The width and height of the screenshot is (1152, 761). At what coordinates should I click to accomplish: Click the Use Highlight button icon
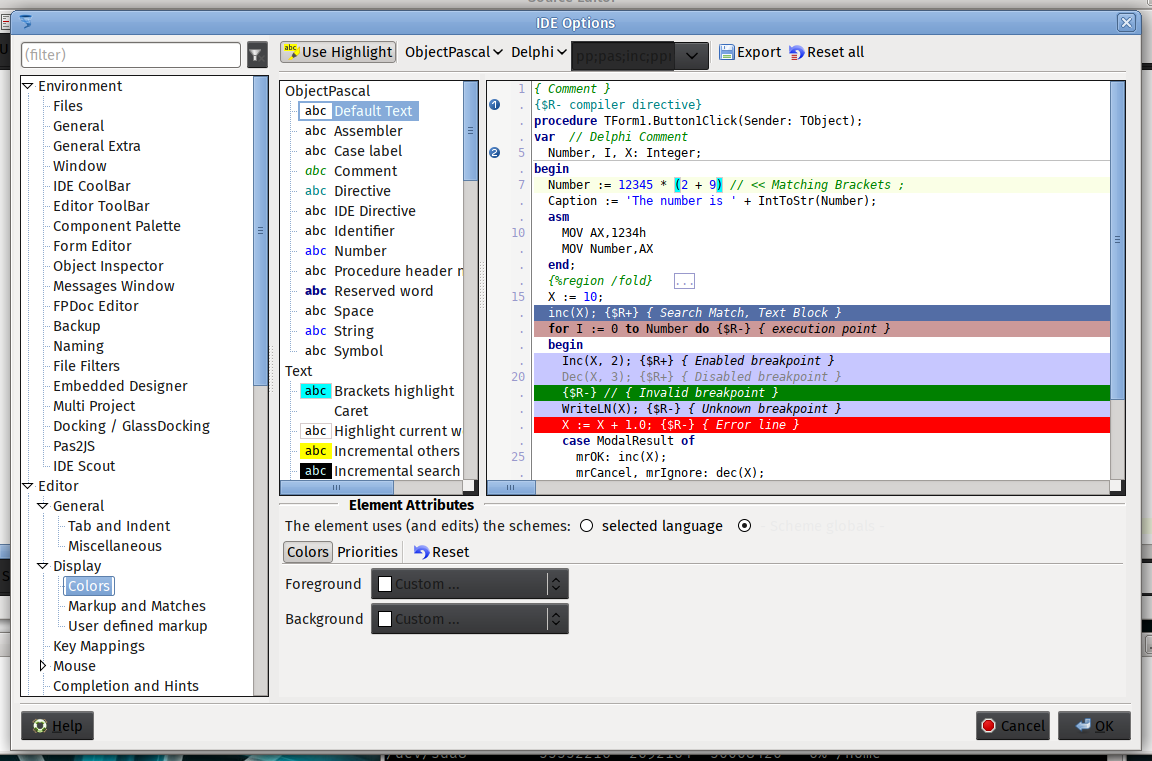tap(291, 51)
